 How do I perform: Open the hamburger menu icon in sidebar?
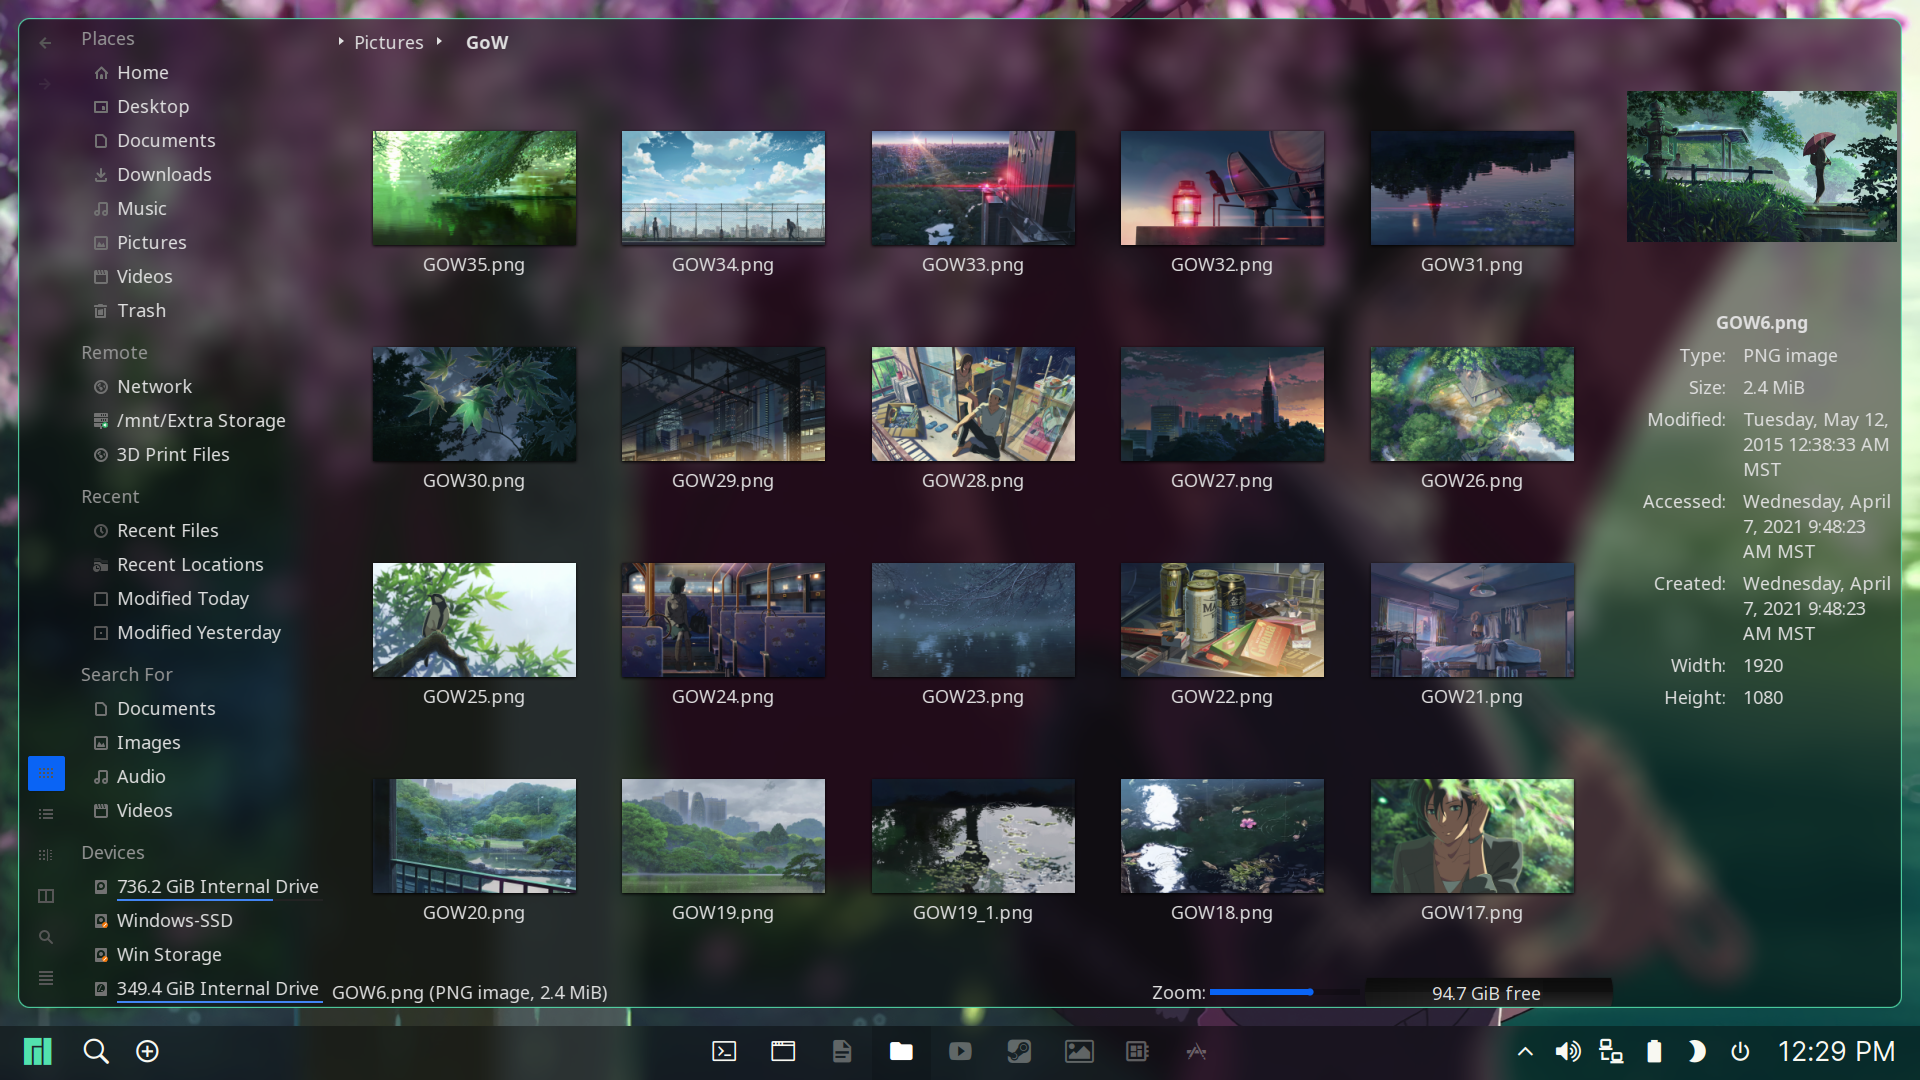(x=46, y=978)
